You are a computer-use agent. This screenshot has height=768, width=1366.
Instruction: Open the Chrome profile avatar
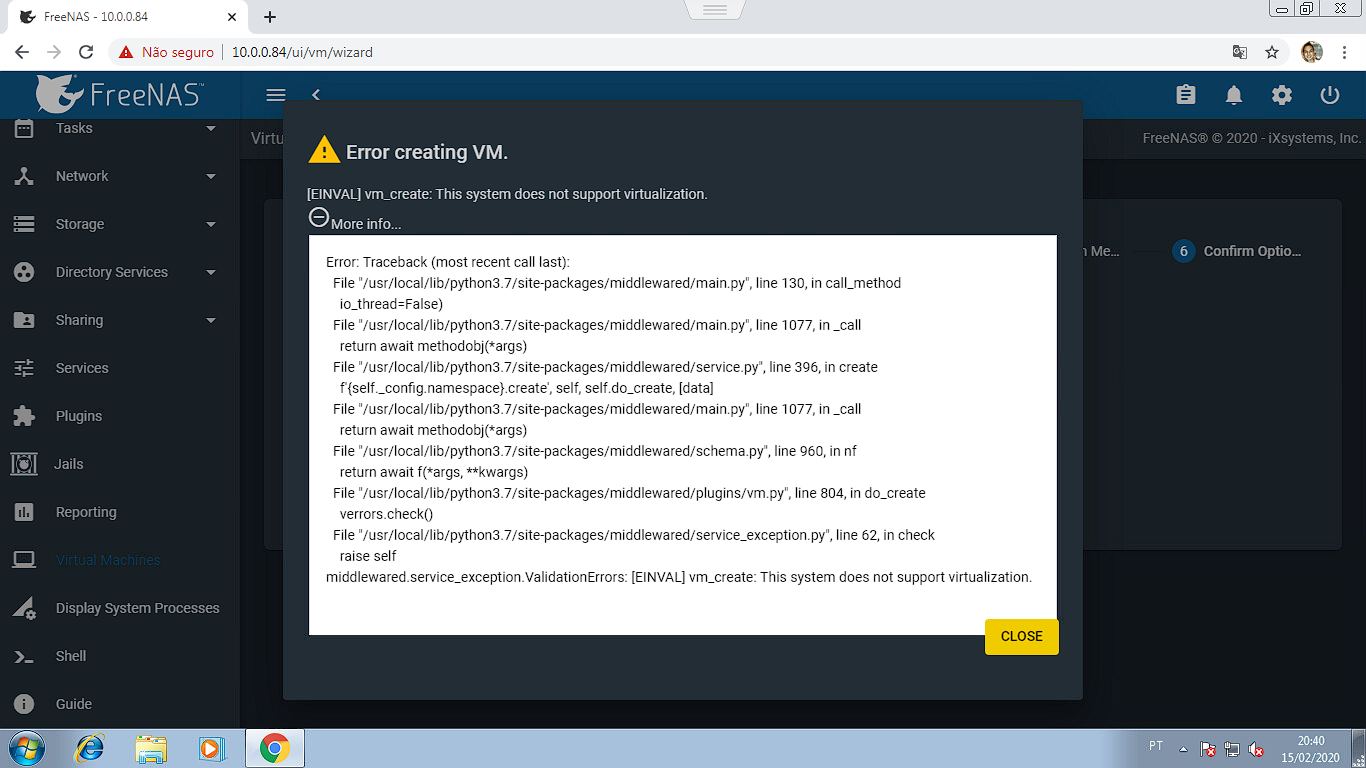click(1312, 52)
